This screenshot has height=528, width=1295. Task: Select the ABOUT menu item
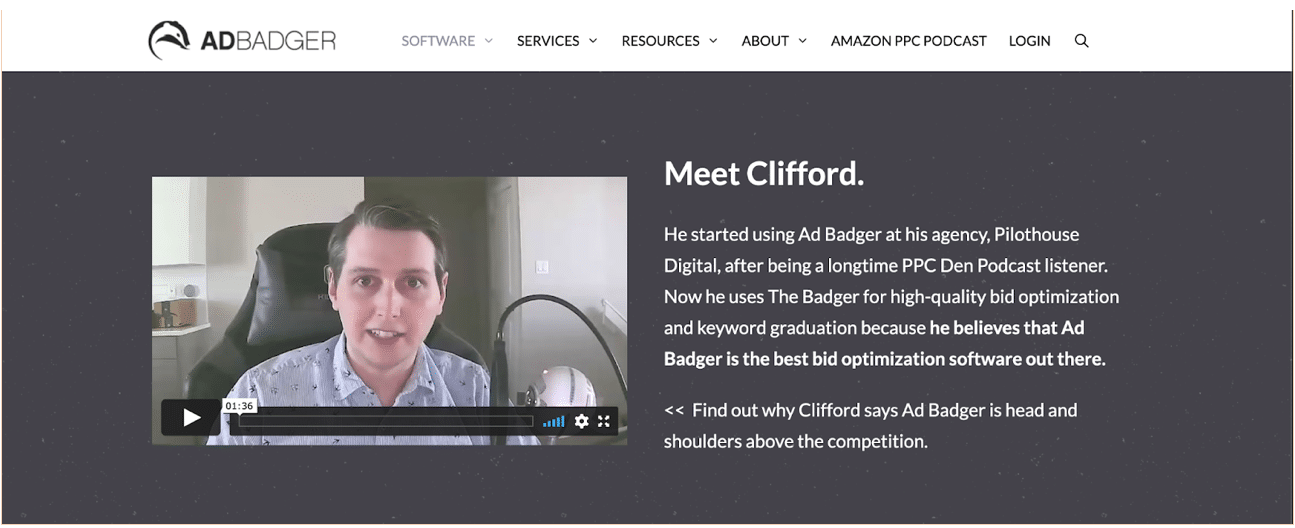(765, 41)
